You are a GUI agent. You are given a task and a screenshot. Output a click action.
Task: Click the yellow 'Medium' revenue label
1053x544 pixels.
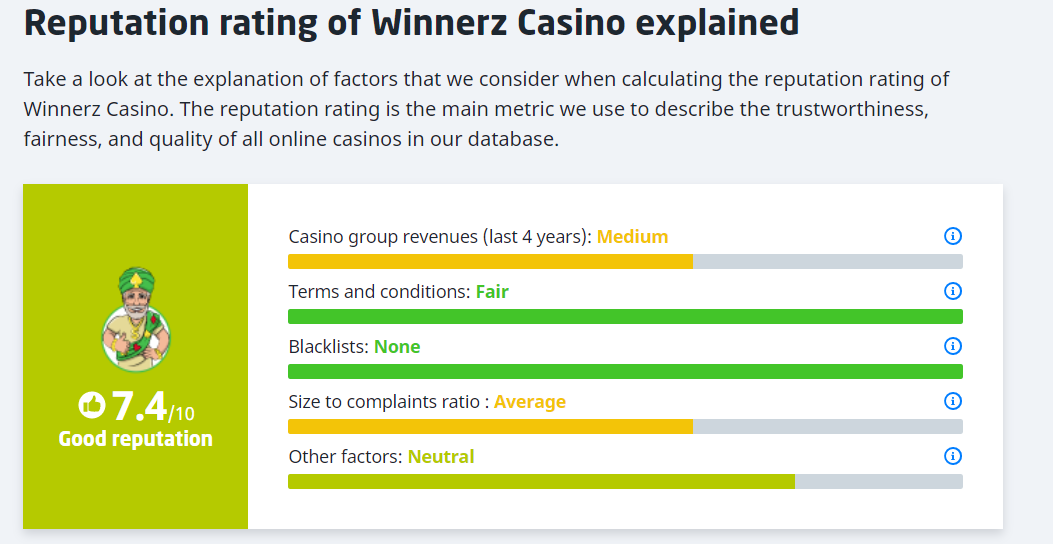632,237
